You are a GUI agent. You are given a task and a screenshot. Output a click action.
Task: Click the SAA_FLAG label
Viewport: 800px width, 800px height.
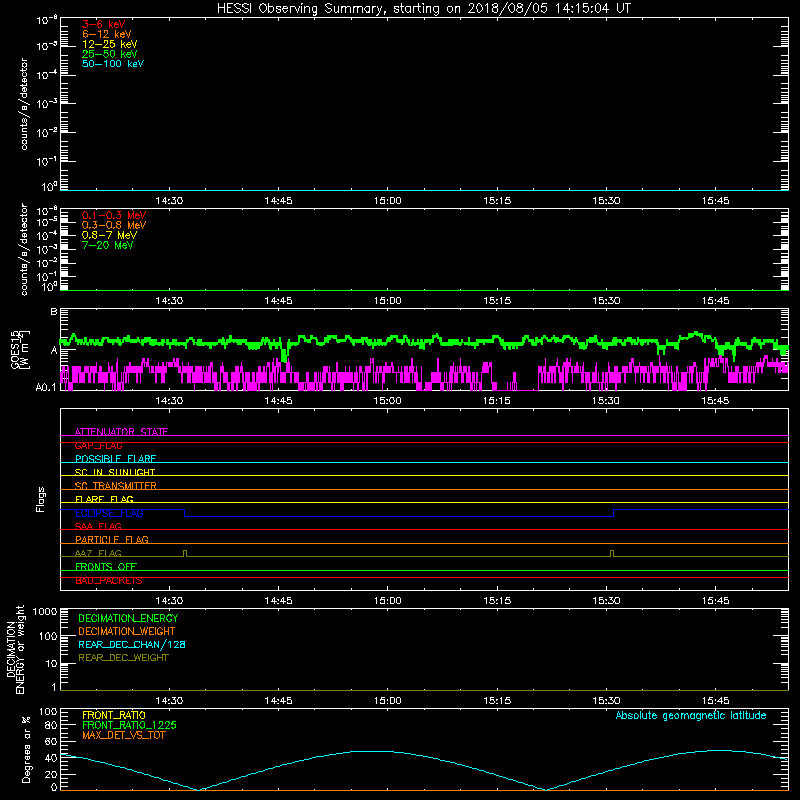click(x=98, y=526)
